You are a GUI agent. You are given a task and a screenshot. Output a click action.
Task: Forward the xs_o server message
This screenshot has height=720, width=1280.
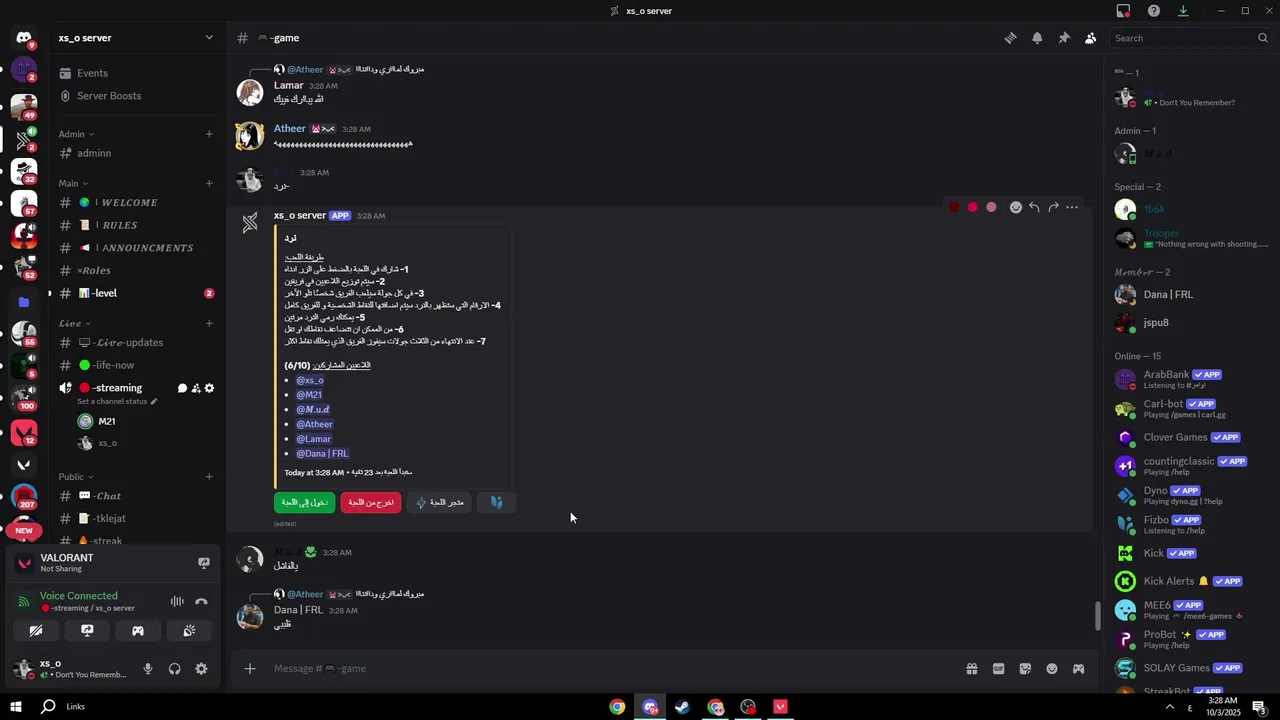tap(1053, 207)
